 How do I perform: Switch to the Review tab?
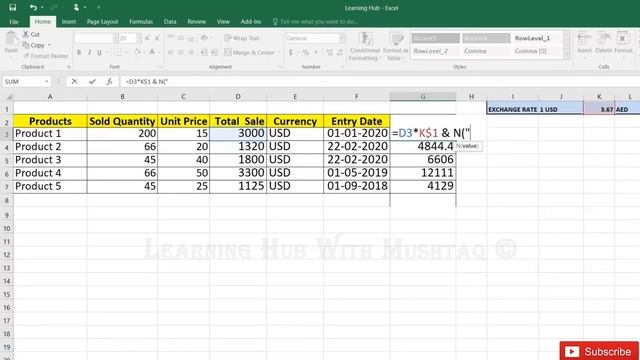[x=196, y=22]
